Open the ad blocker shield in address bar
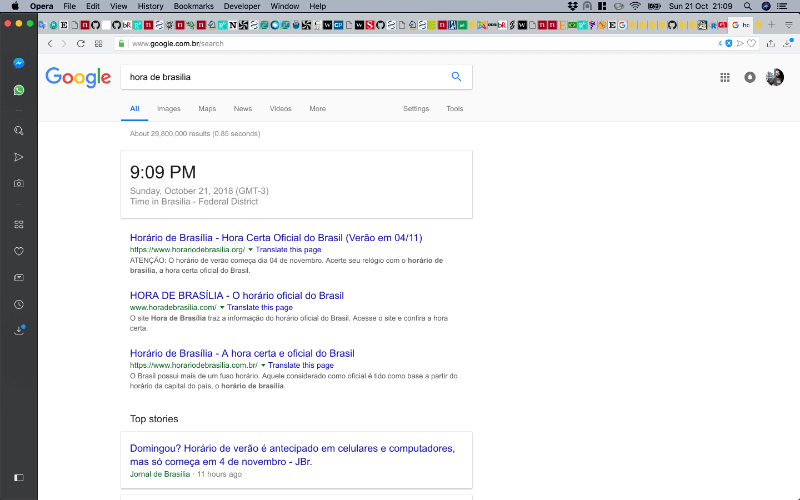Viewport: 800px width, 500px height. pyautogui.click(x=729, y=43)
